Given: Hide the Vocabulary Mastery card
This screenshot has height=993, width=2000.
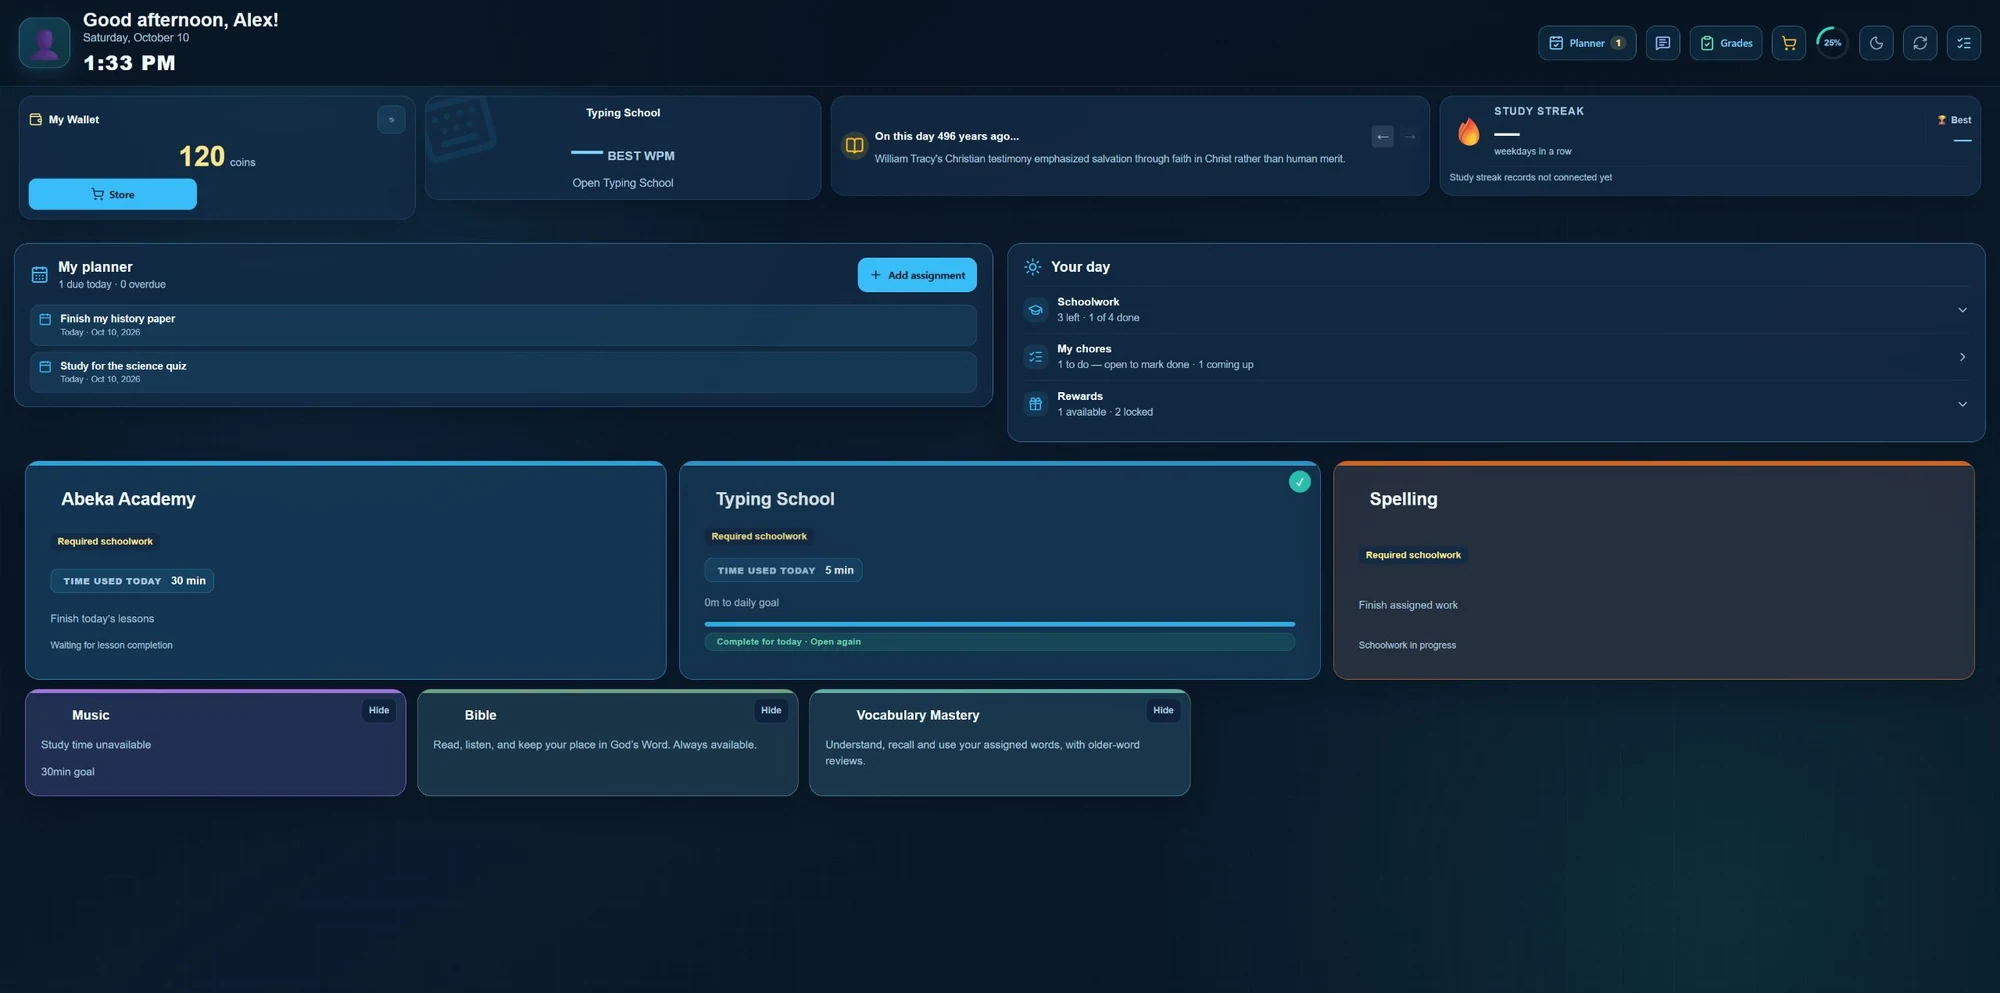Looking at the screenshot, I should pos(1163,711).
